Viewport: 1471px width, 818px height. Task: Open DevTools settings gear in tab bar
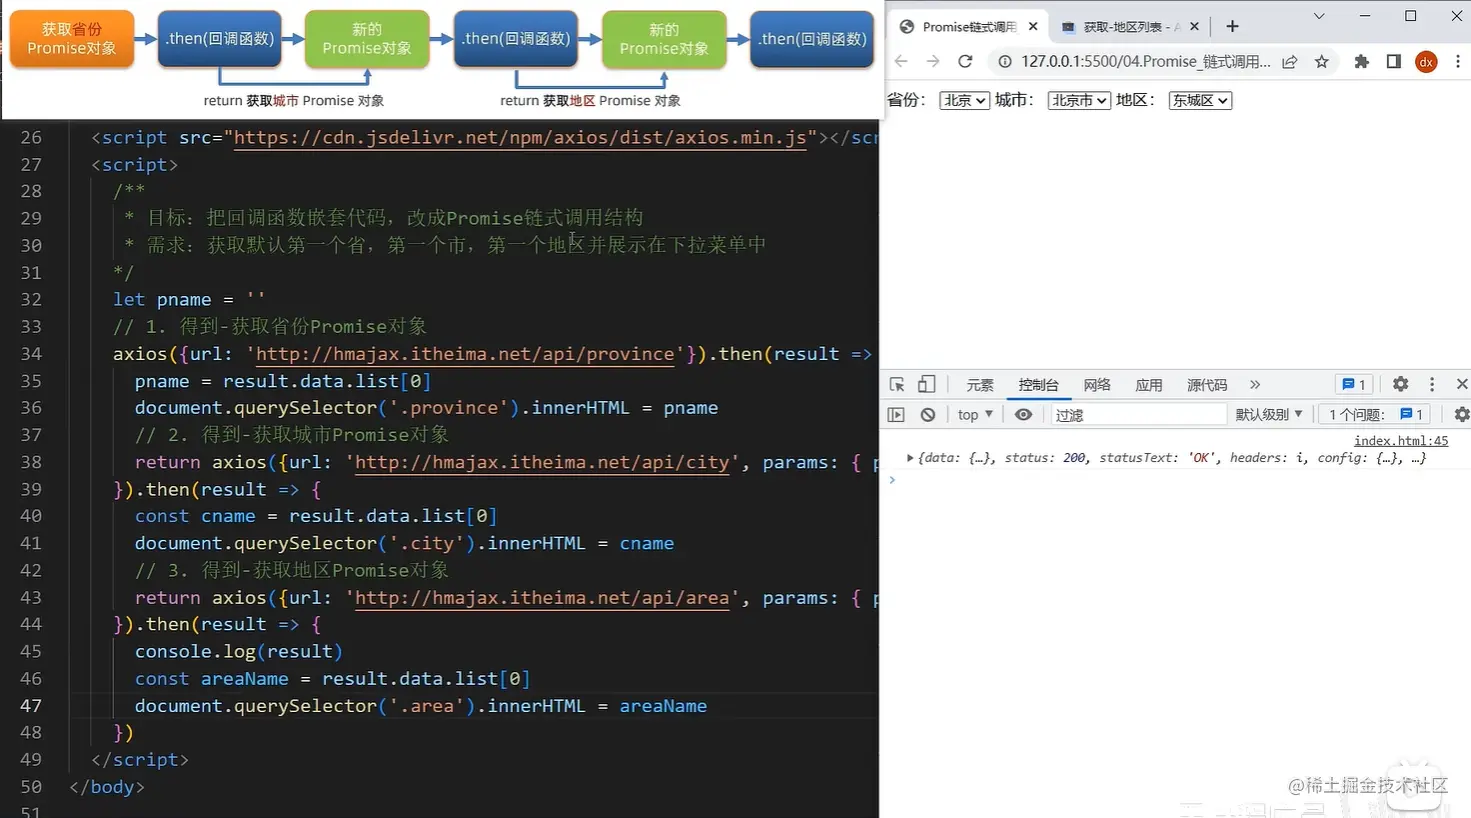(x=1401, y=385)
